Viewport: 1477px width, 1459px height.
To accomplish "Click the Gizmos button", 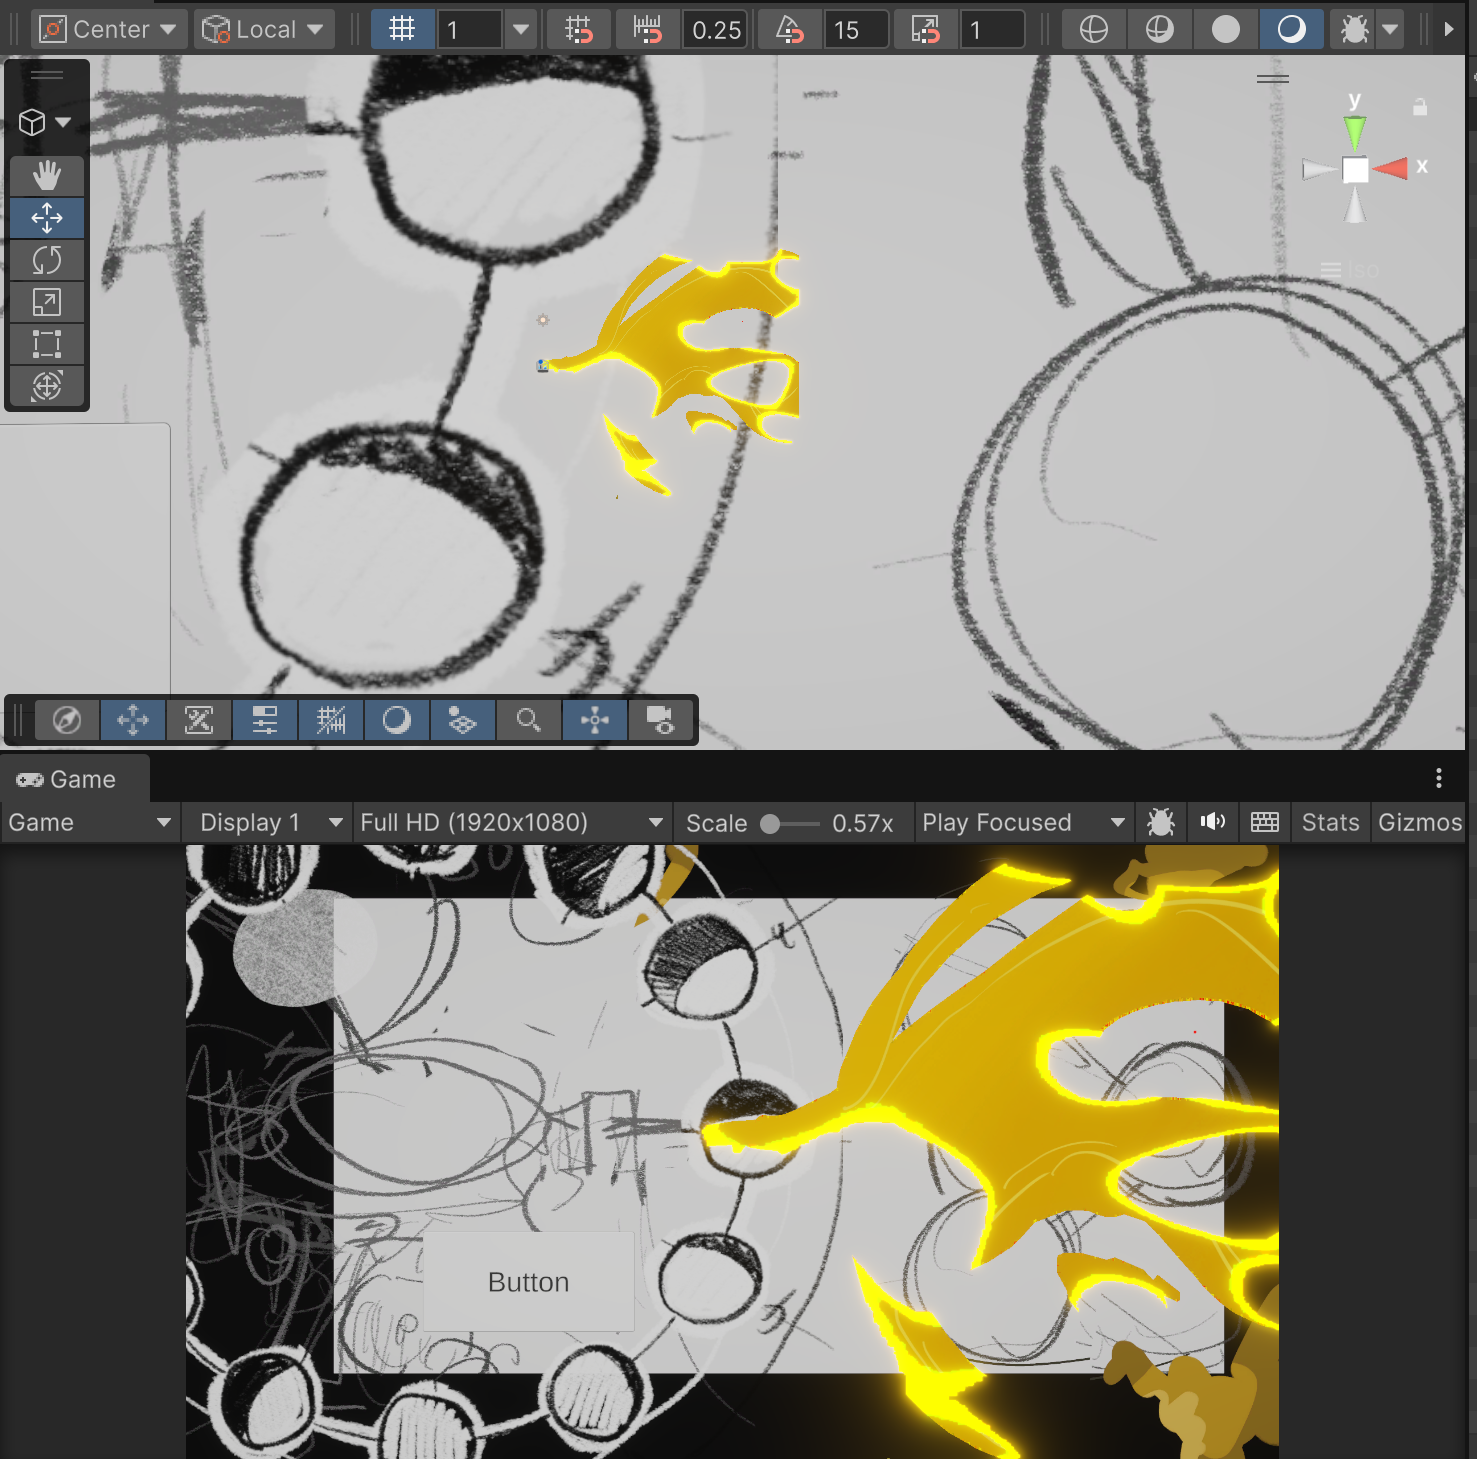I will [x=1420, y=823].
